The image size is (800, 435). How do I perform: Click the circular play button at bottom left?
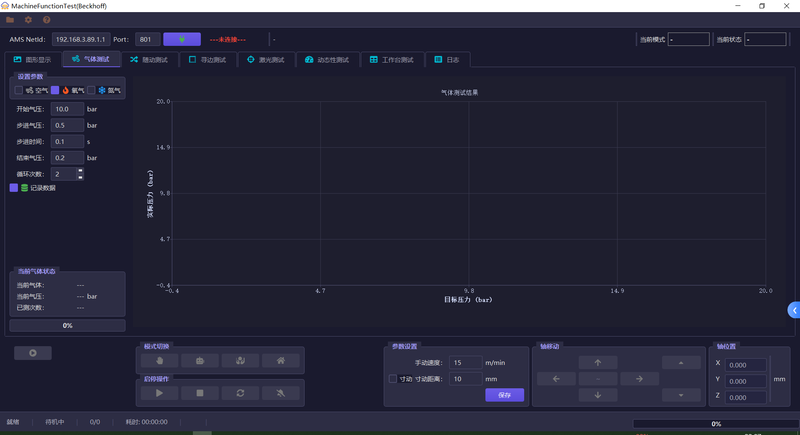click(33, 353)
